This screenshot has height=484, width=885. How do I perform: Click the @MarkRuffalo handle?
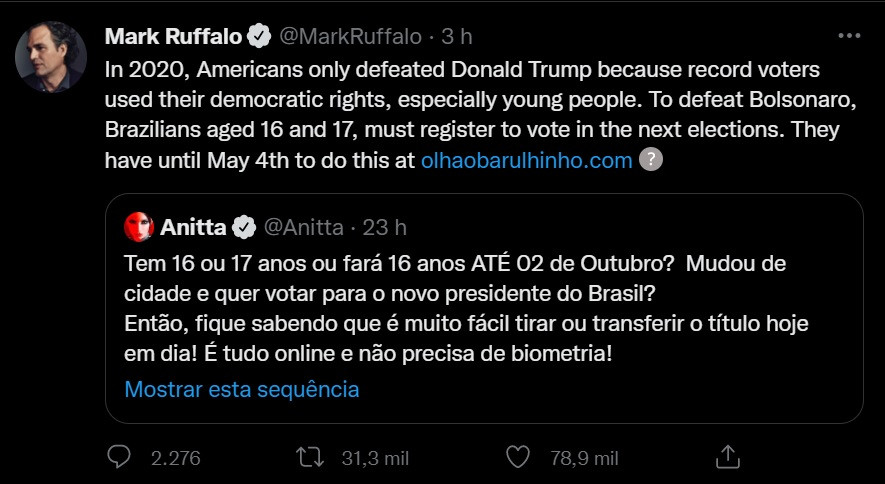[x=348, y=37]
